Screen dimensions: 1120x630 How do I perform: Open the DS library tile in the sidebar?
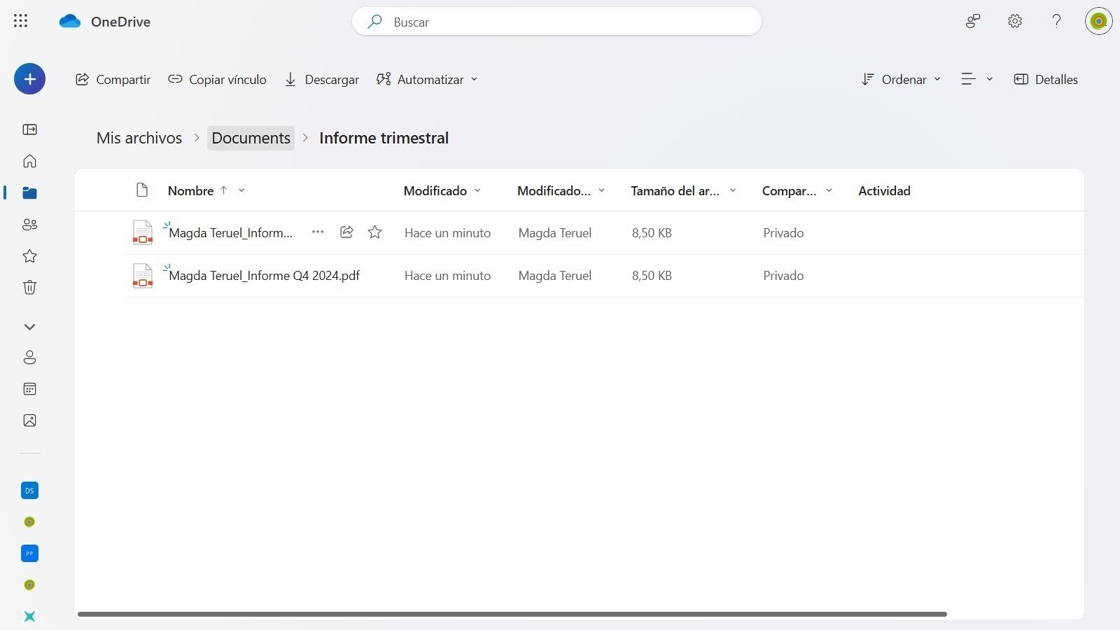[x=29, y=491]
